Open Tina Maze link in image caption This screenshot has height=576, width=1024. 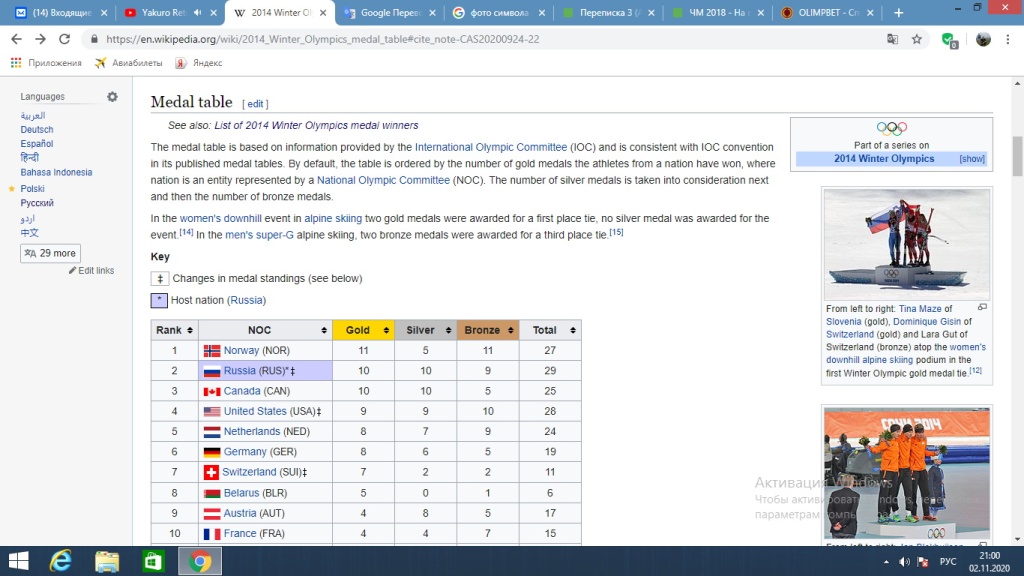click(920, 309)
